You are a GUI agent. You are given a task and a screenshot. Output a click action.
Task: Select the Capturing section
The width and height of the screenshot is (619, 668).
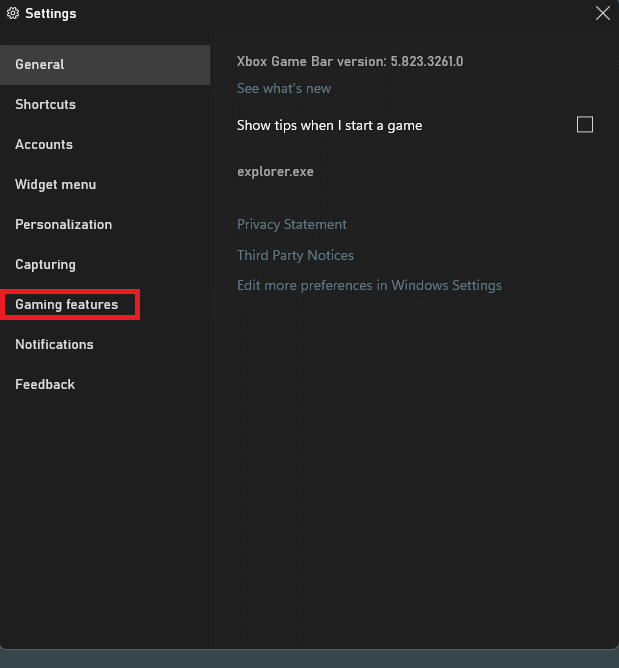tap(105, 265)
